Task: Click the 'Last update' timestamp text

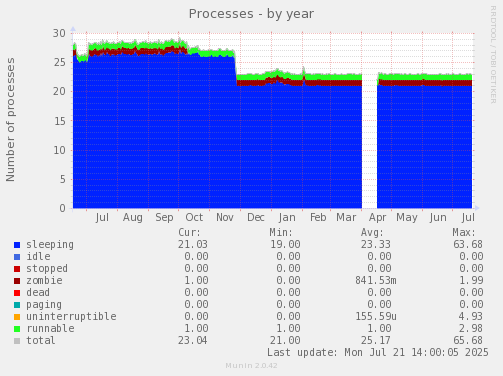Action: [x=378, y=352]
